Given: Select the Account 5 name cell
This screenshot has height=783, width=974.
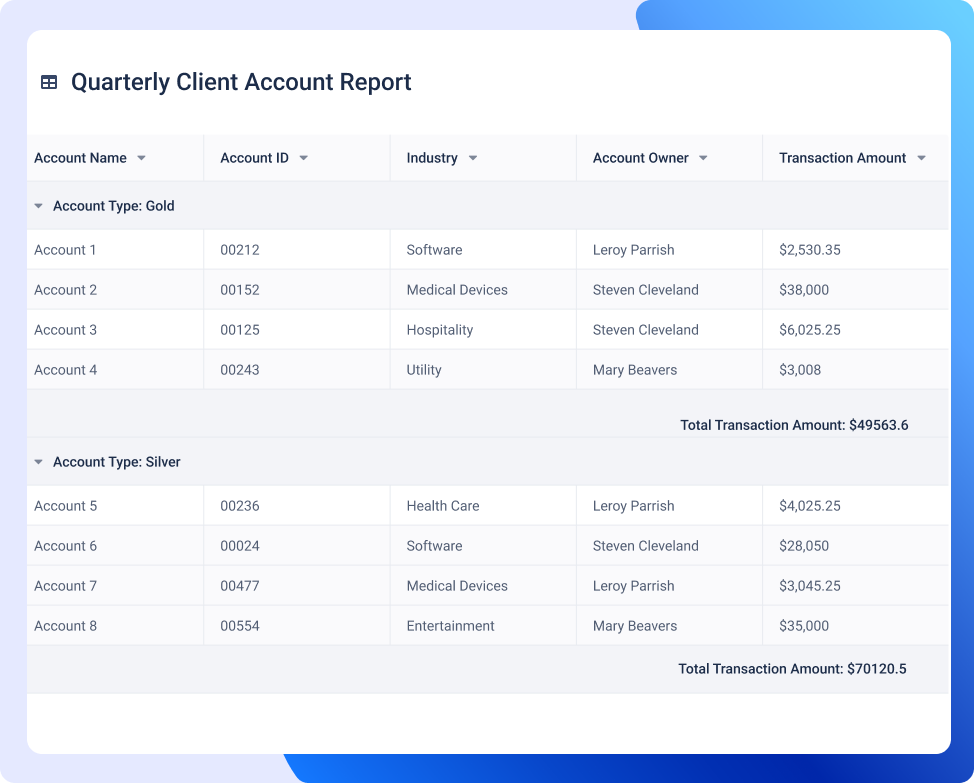Looking at the screenshot, I should point(116,506).
